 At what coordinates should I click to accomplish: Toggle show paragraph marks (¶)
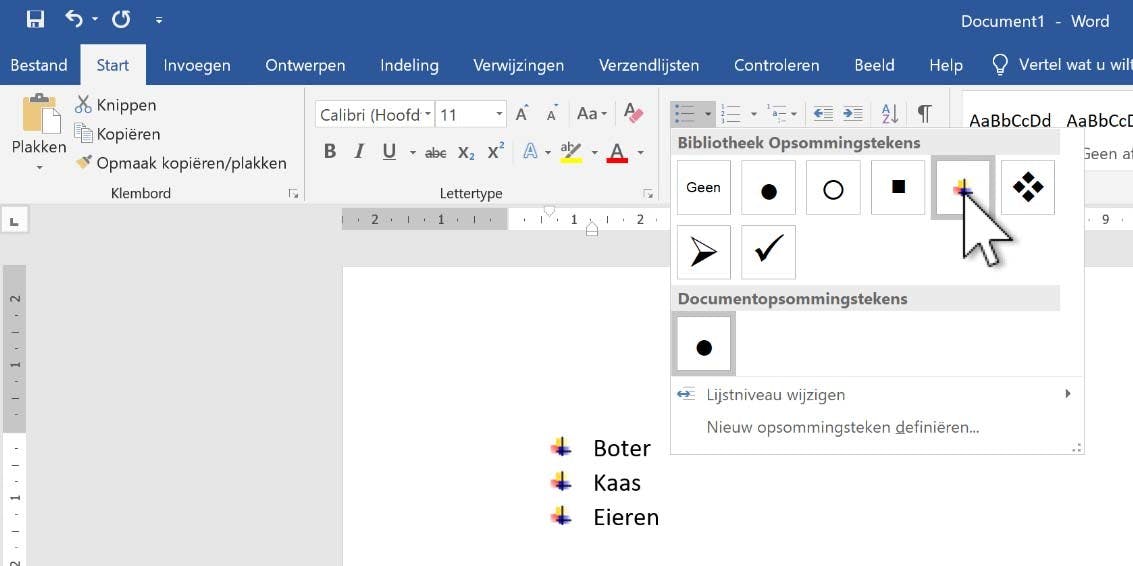coord(925,114)
